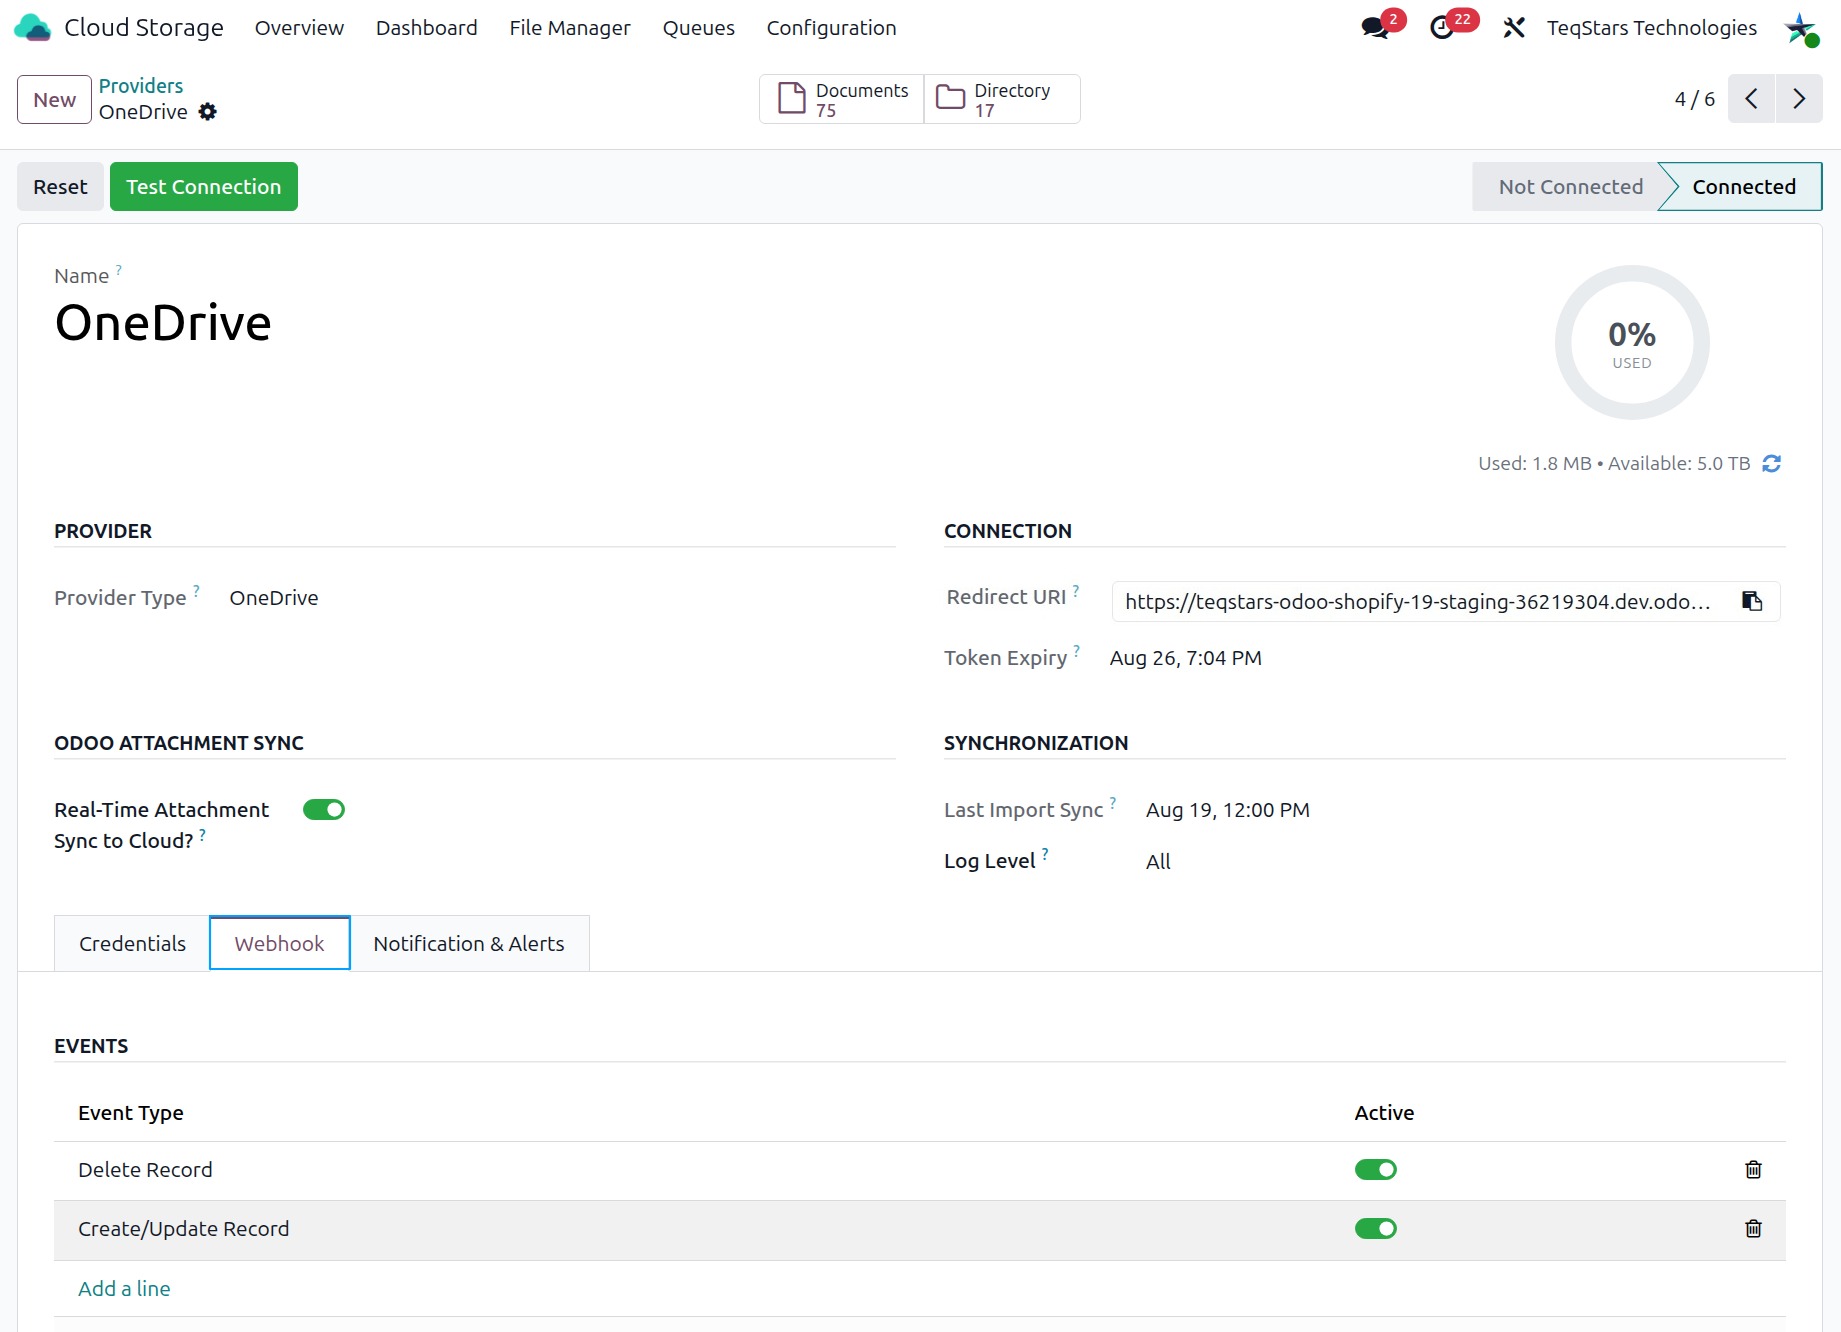1841x1332 pixels.
Task: Open the conversations chat icon
Action: tap(1376, 28)
